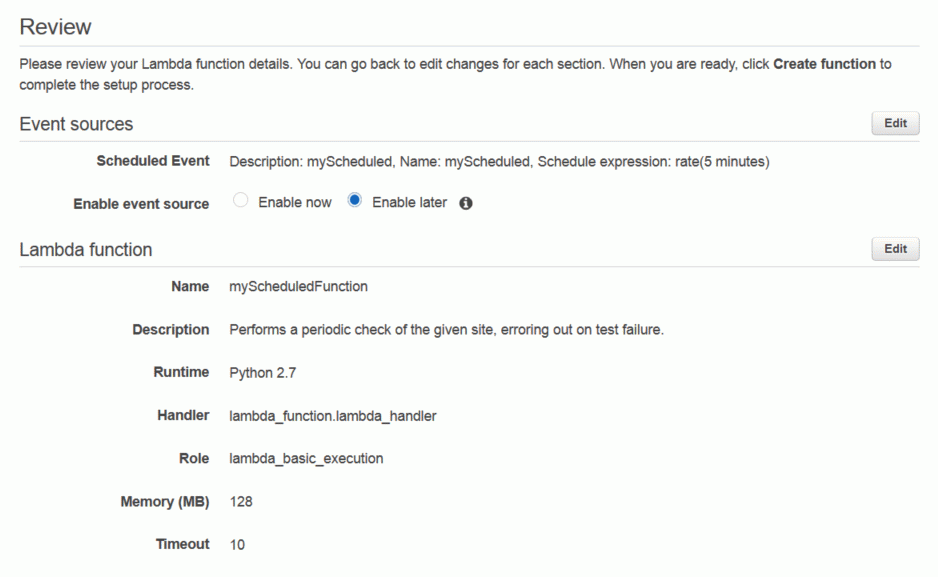Click the Scheduled Event label
Image resolution: width=938 pixels, height=577 pixels.
153,161
